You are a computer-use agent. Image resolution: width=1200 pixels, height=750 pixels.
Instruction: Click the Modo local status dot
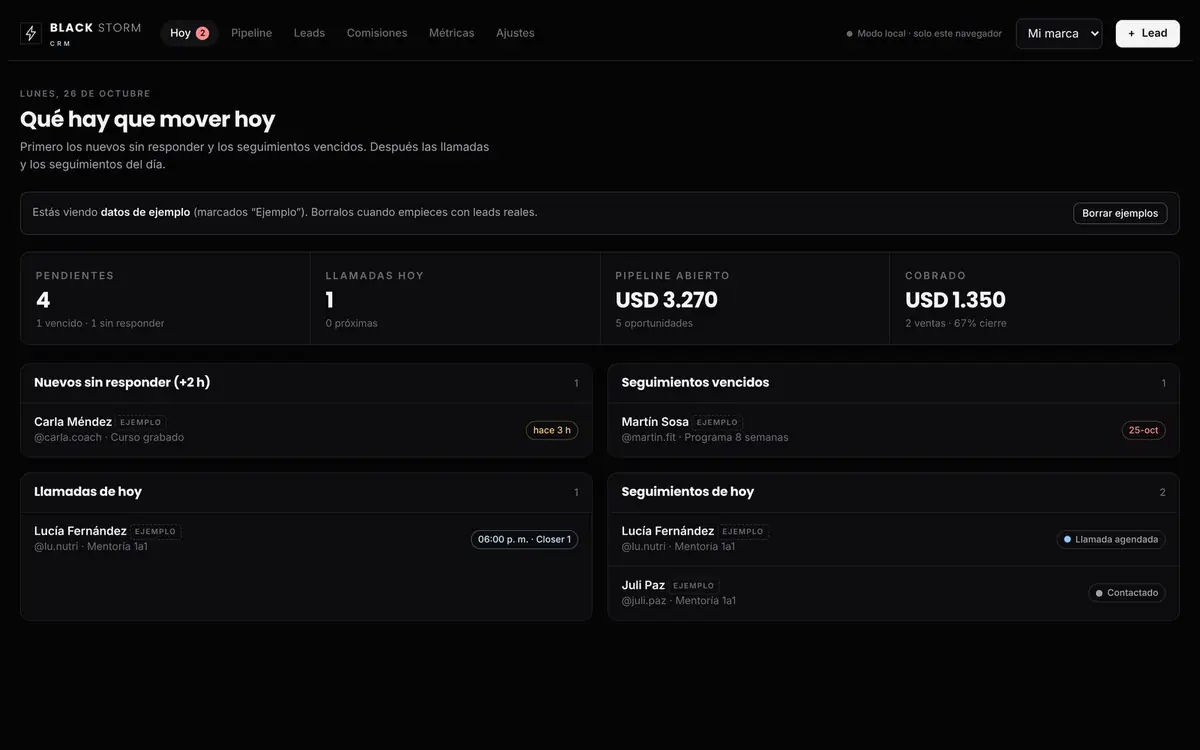click(850, 34)
